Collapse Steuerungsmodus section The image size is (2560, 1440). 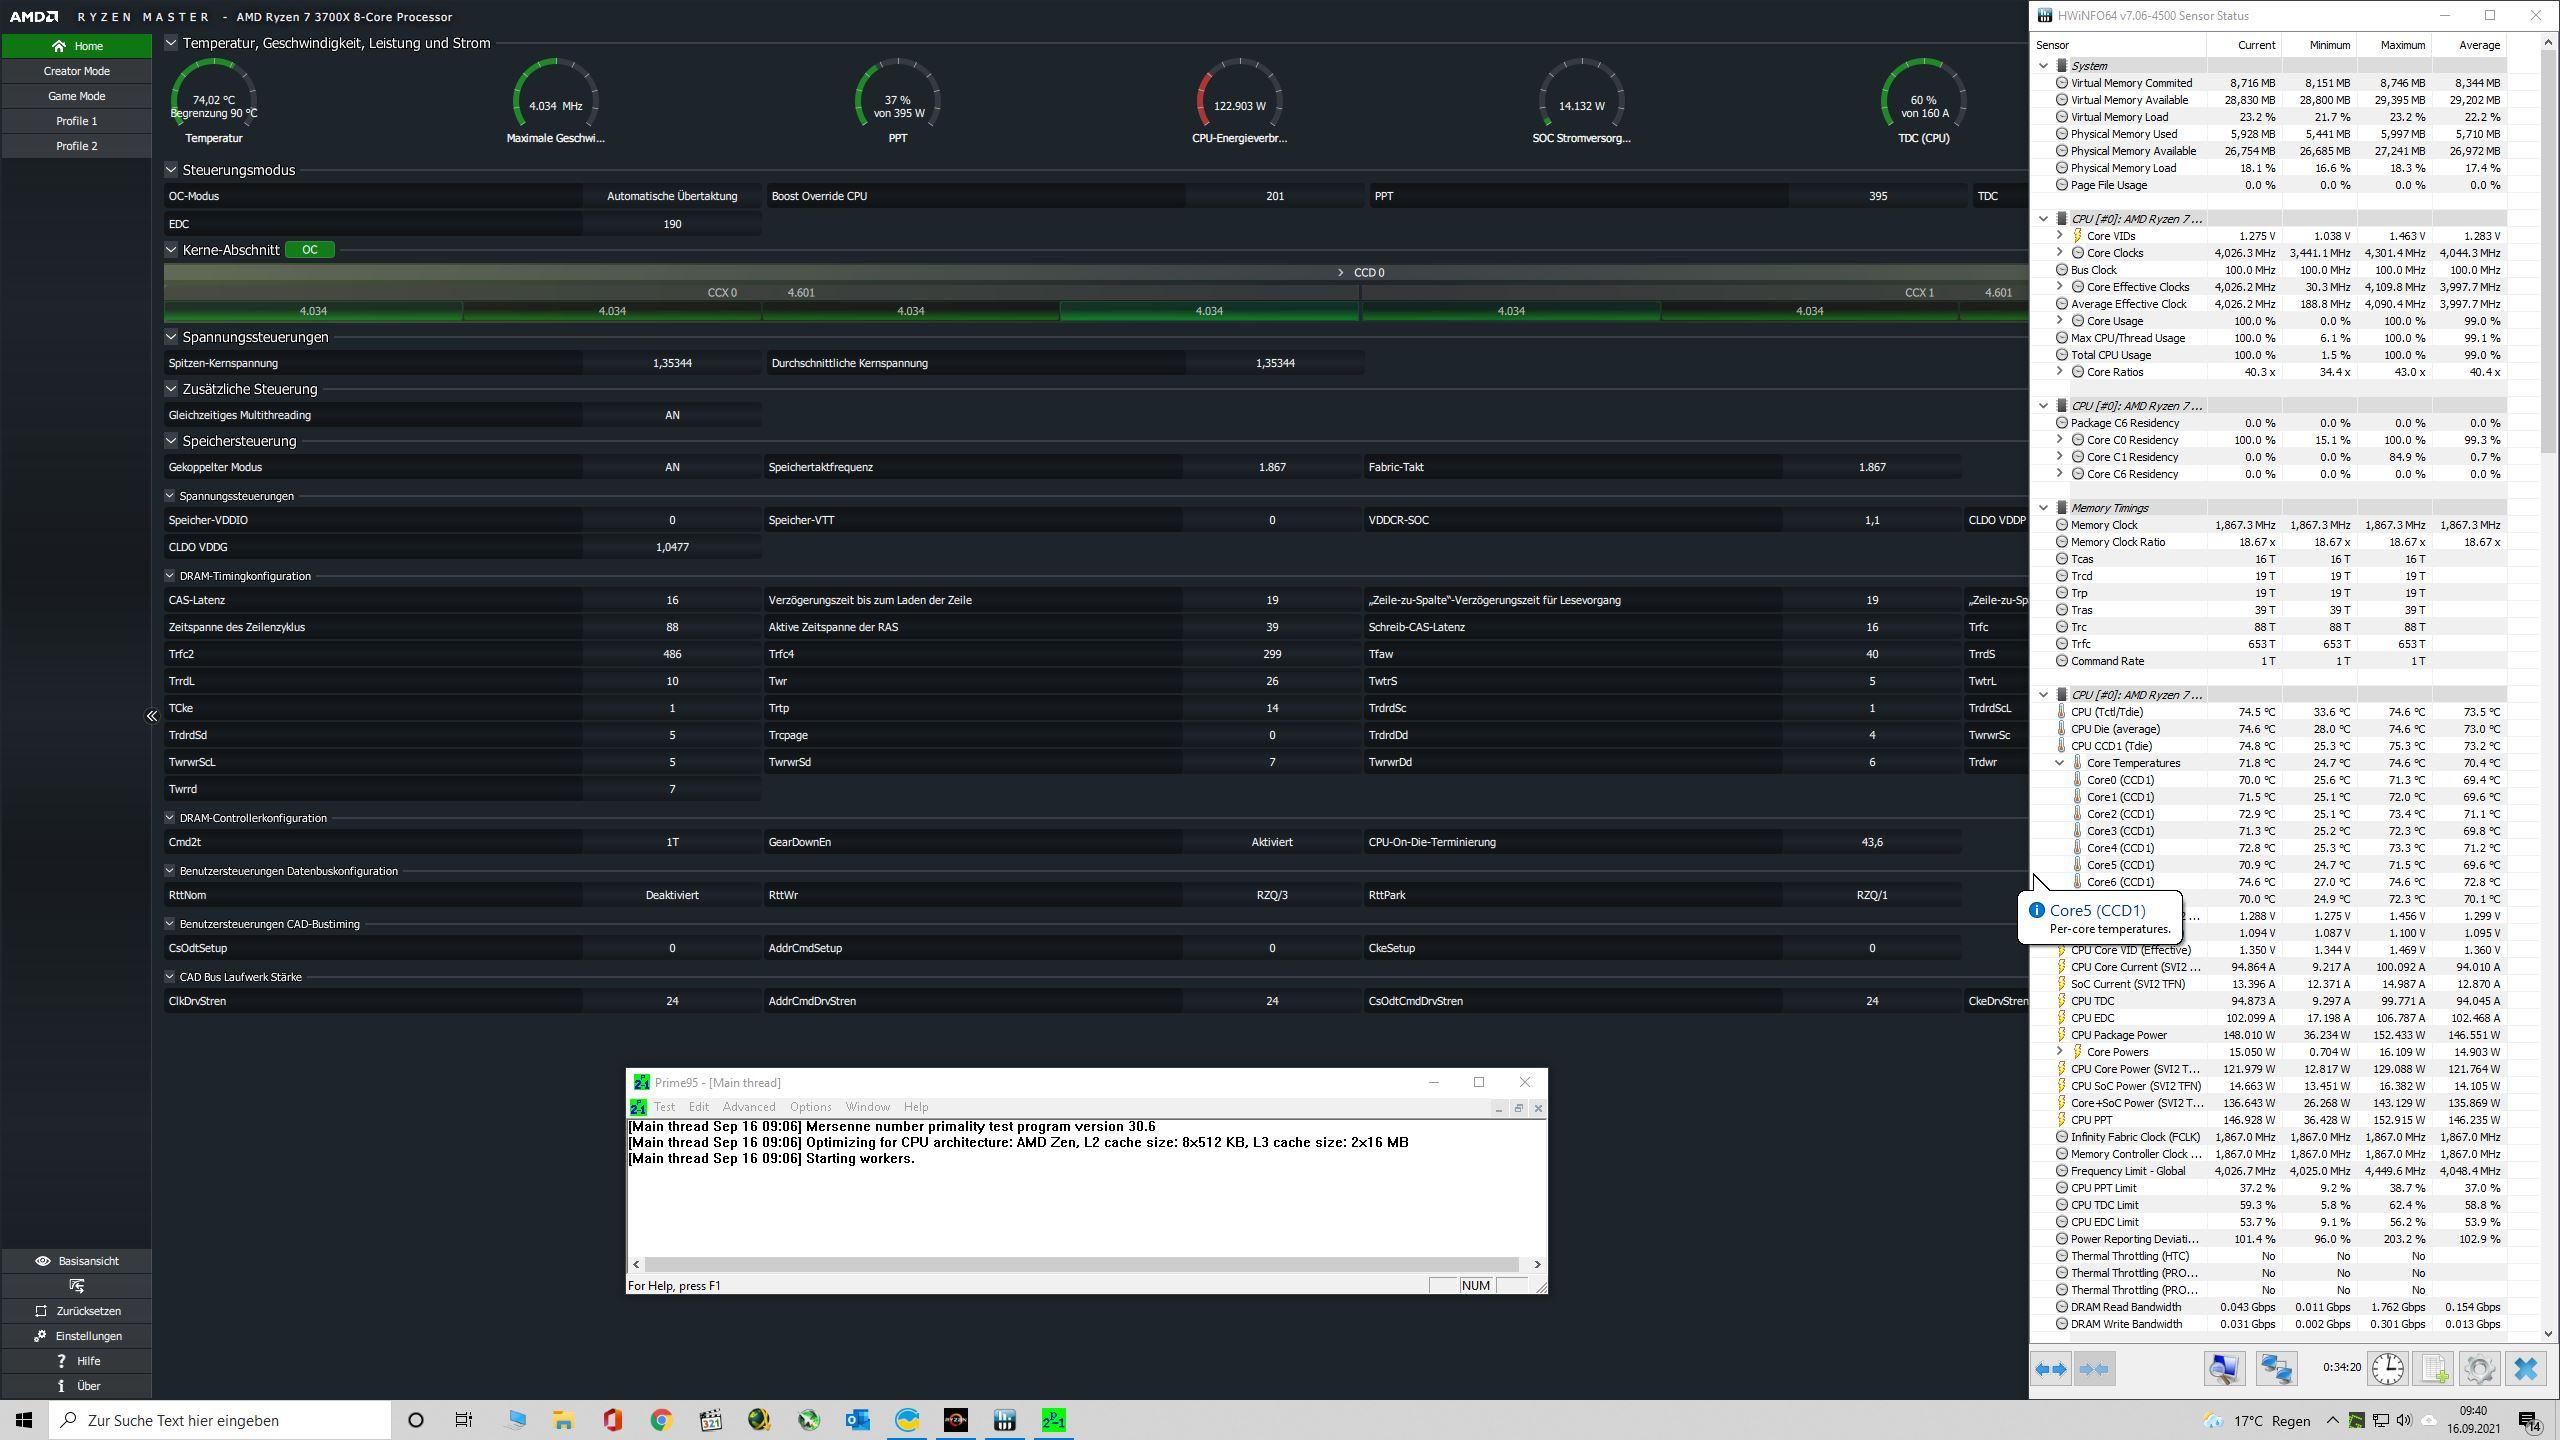click(x=171, y=170)
